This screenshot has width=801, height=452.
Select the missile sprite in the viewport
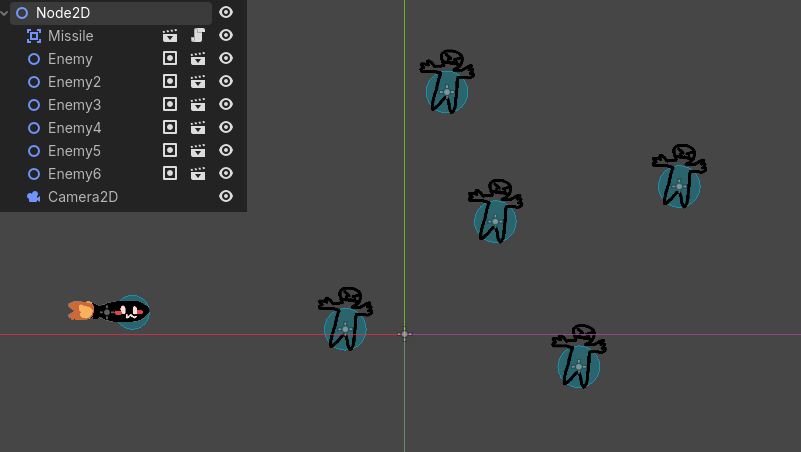pos(122,311)
